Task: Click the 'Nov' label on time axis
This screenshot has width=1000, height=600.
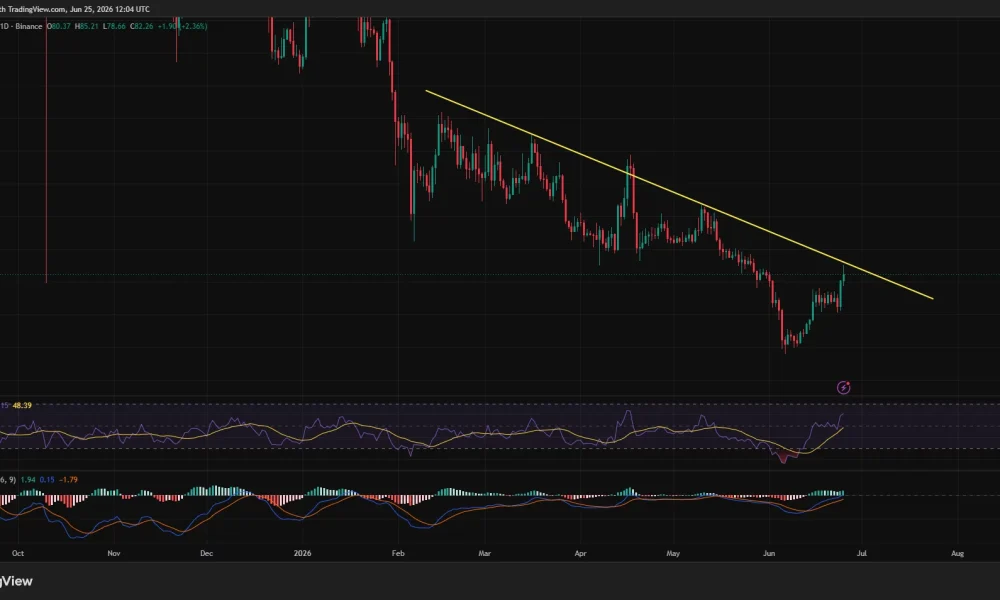Action: tap(114, 553)
